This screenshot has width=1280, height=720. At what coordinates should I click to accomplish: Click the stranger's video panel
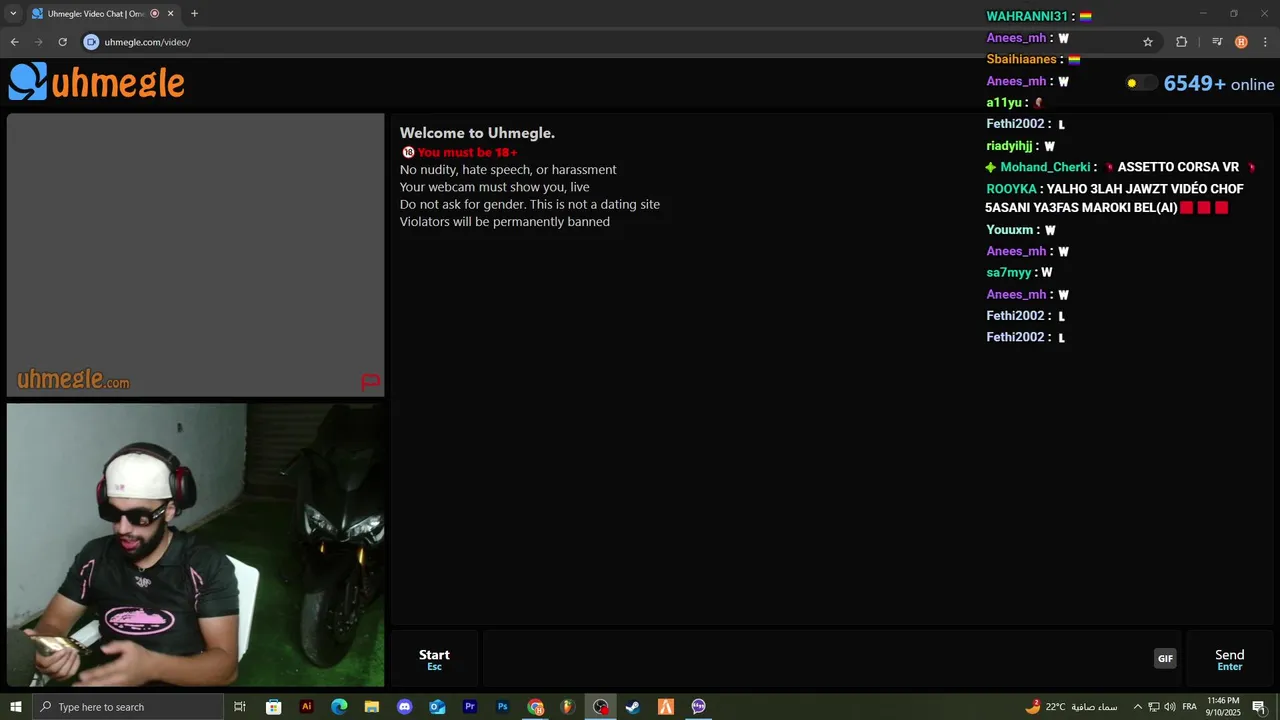[x=195, y=254]
